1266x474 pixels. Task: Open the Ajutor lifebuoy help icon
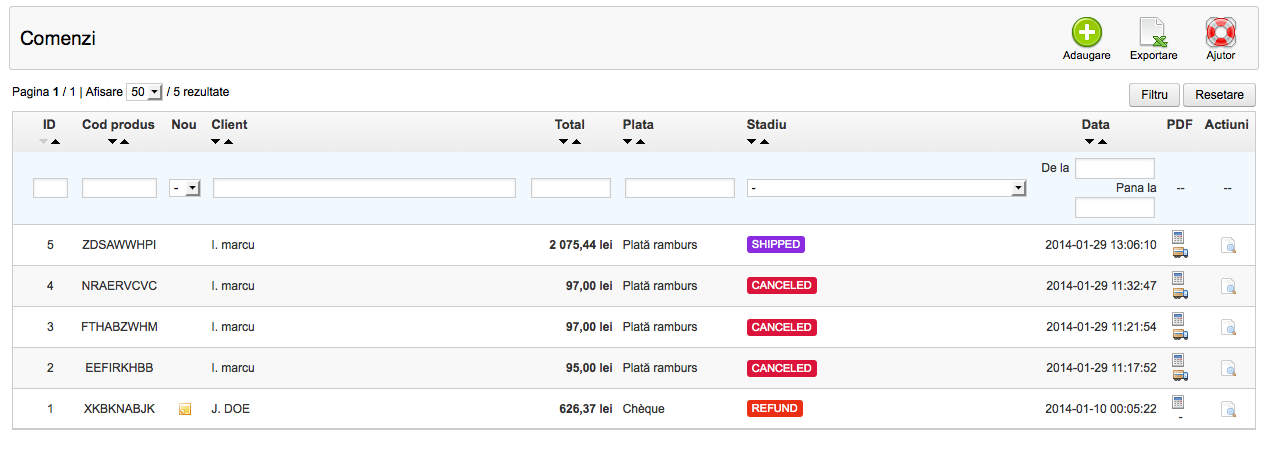[x=1220, y=32]
